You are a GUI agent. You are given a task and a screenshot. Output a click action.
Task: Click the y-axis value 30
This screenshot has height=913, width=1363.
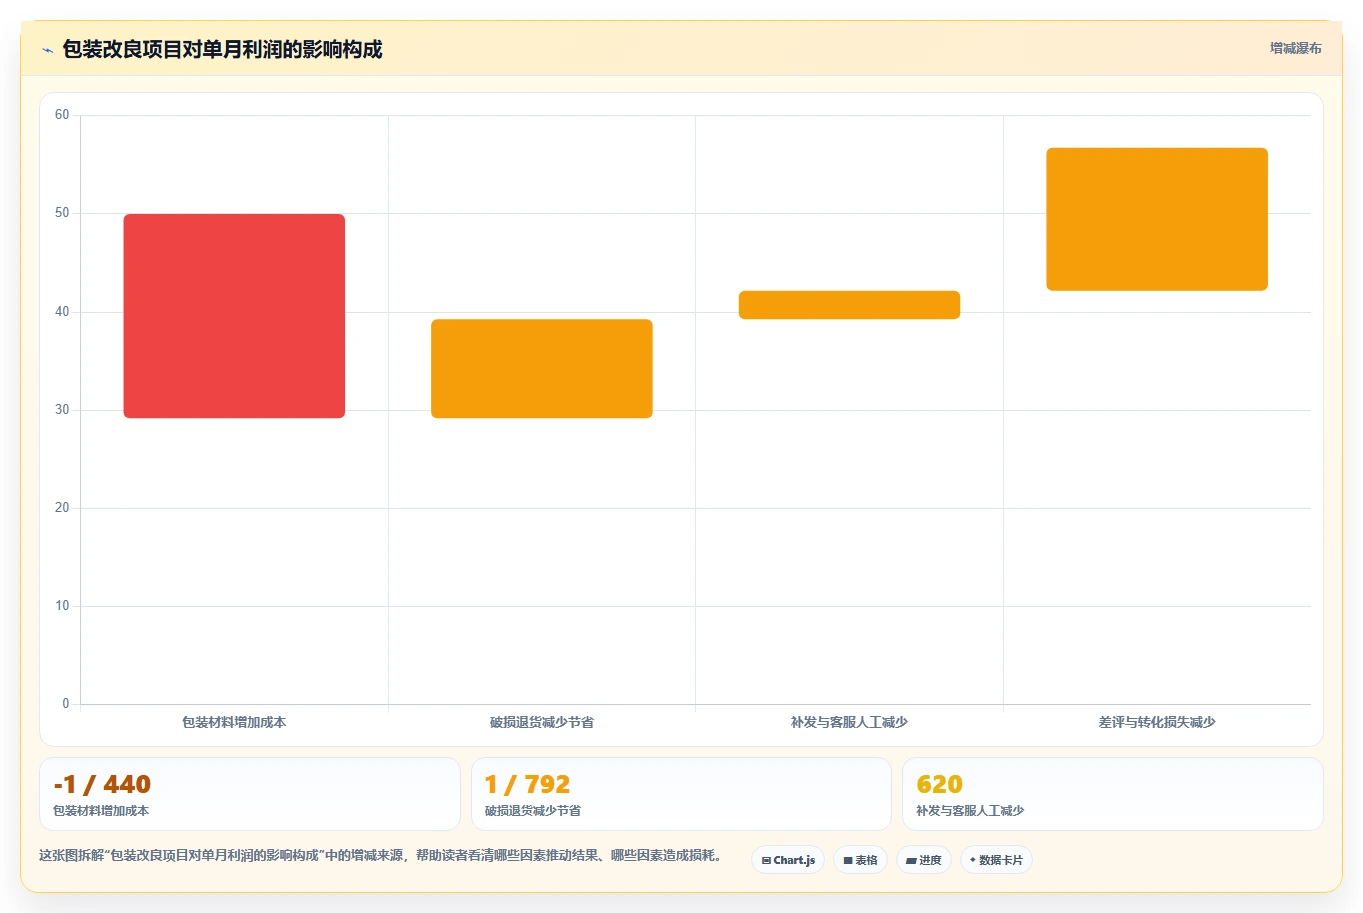tap(62, 410)
